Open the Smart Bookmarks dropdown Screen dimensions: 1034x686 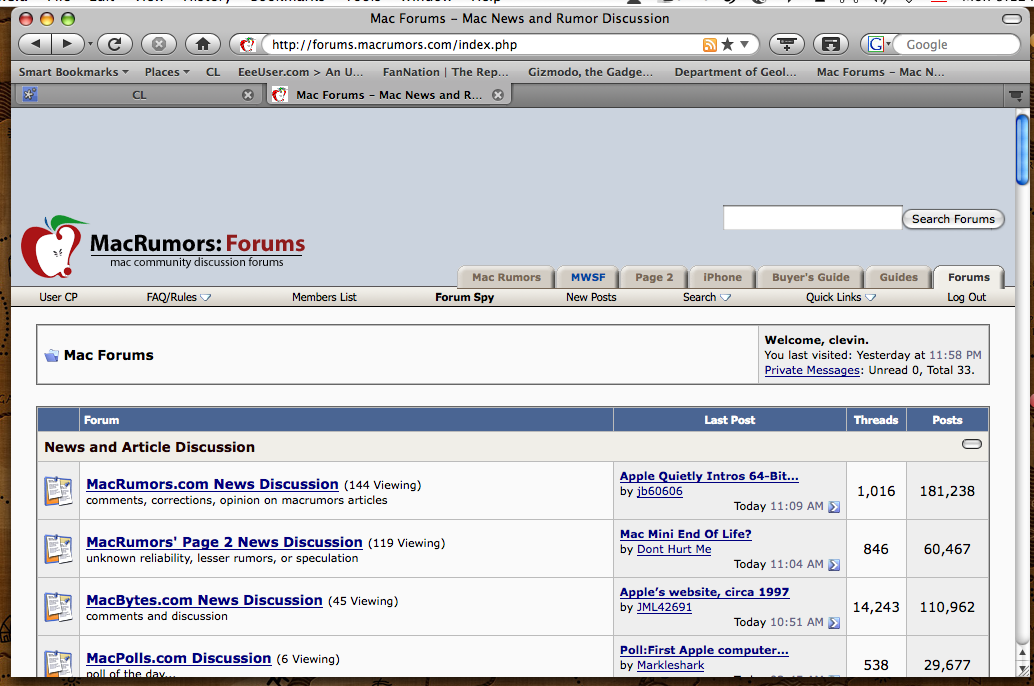[73, 72]
